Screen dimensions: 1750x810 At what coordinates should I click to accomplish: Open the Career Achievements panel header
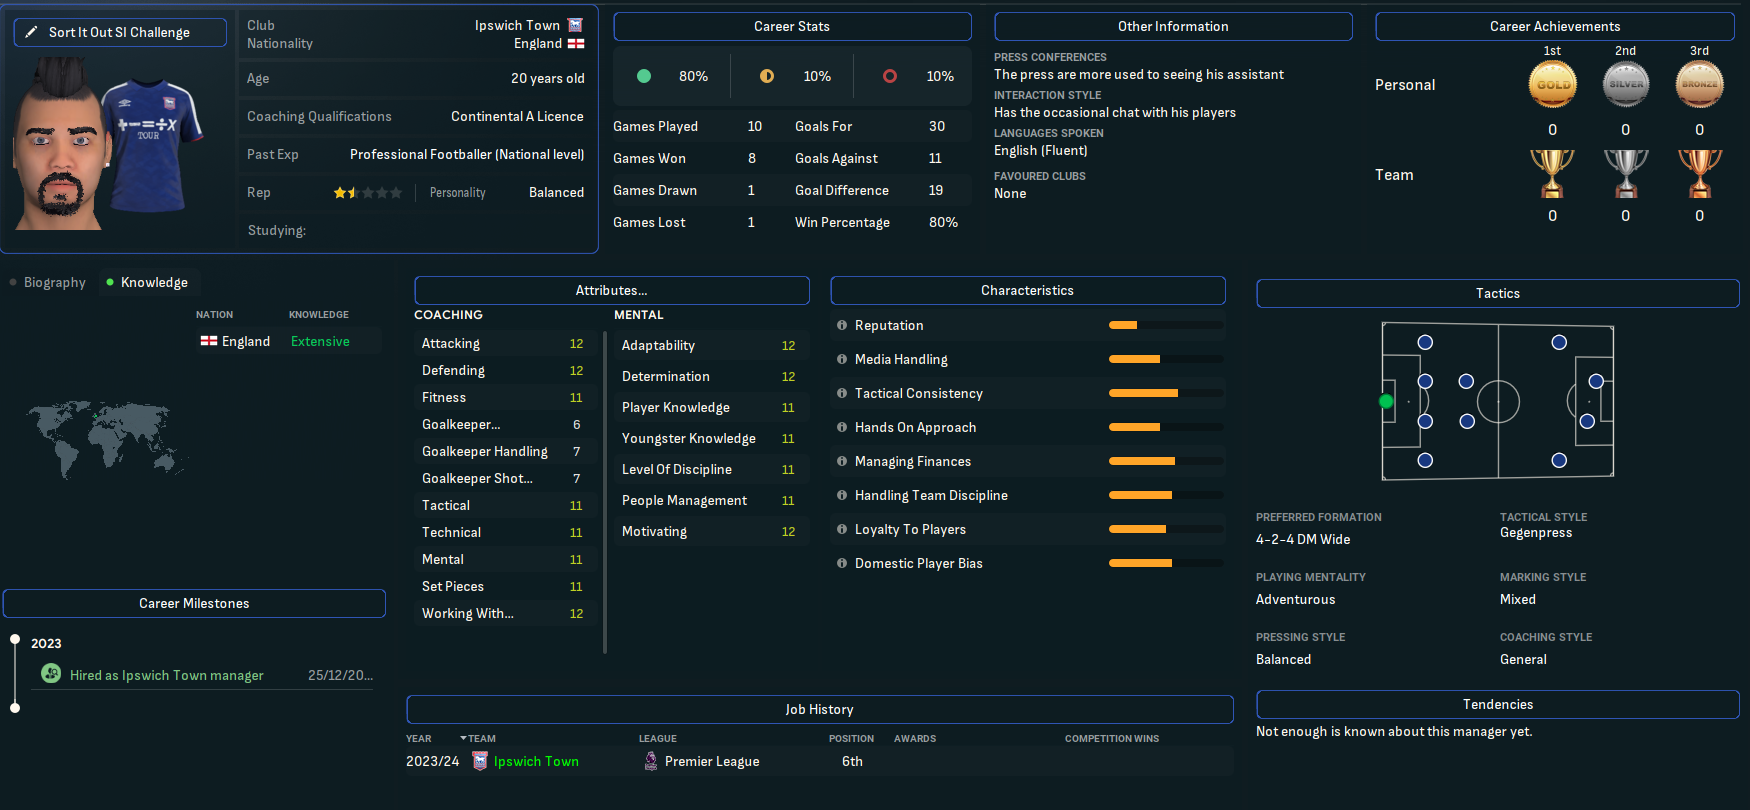(1555, 26)
